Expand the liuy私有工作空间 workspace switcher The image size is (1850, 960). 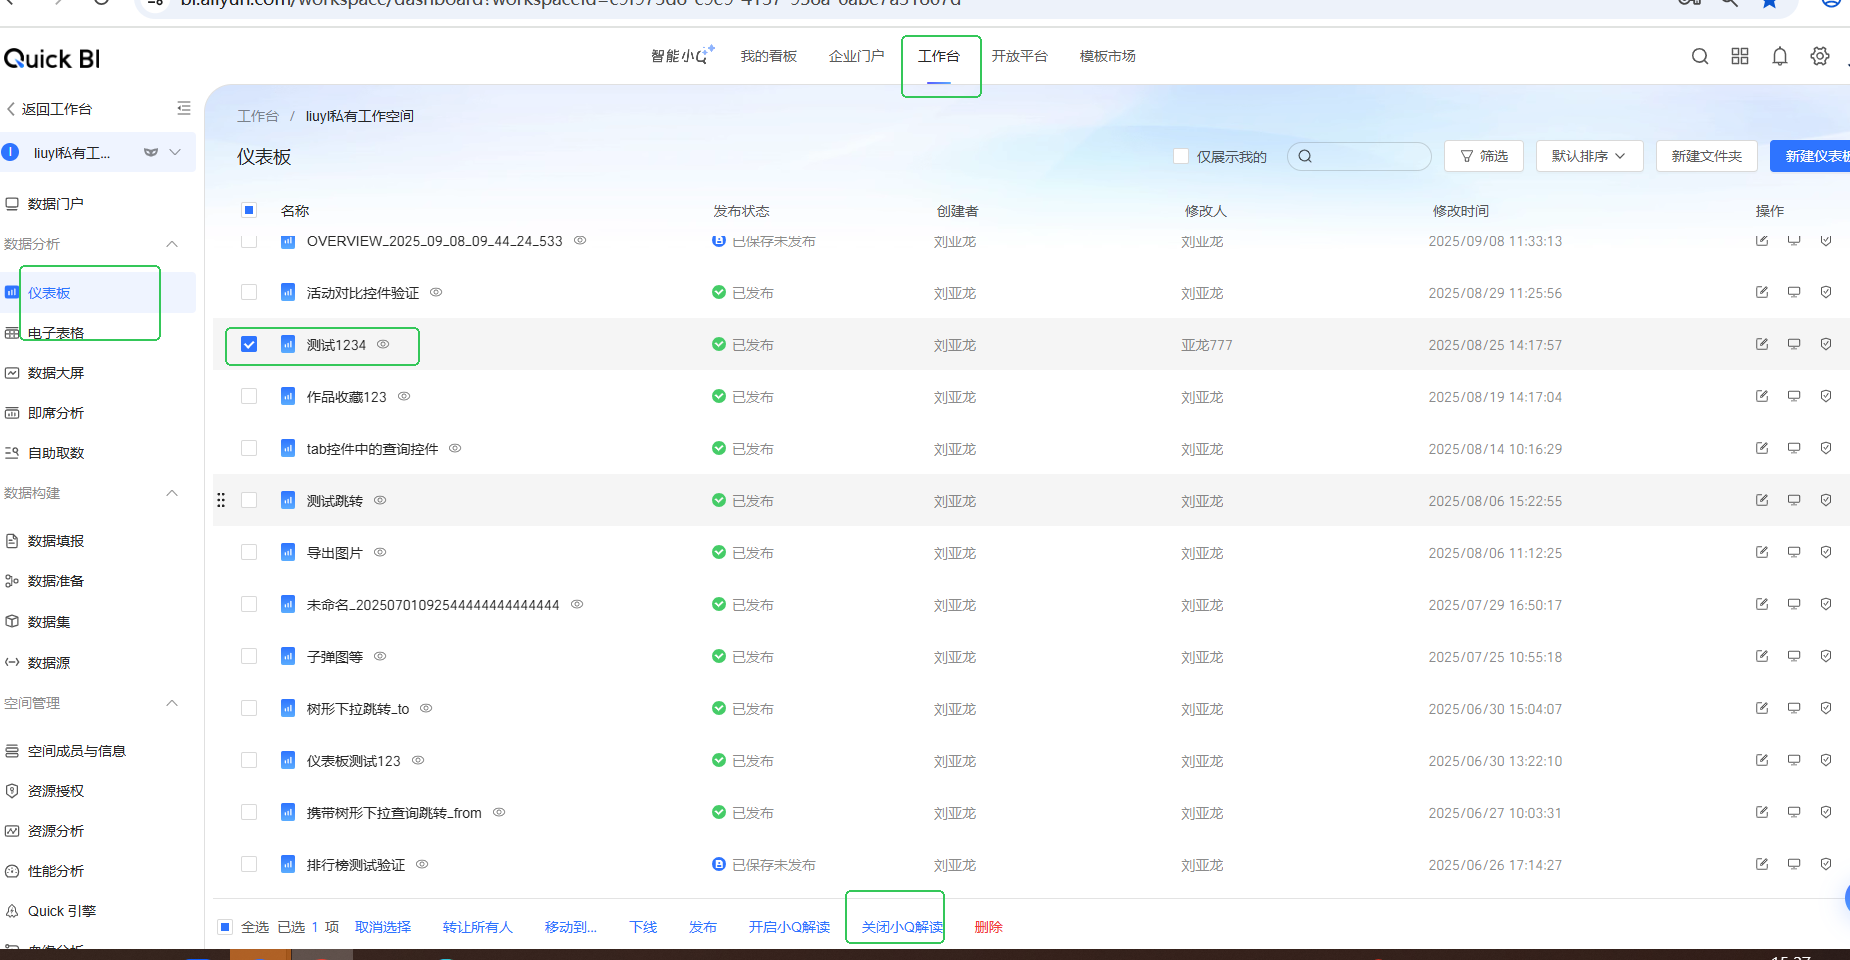click(175, 152)
